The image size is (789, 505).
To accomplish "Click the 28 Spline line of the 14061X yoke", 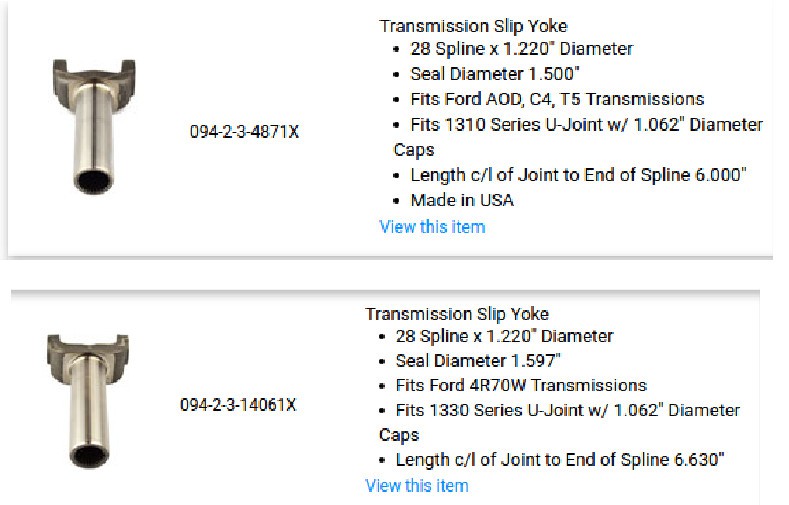I will pyautogui.click(x=505, y=336).
